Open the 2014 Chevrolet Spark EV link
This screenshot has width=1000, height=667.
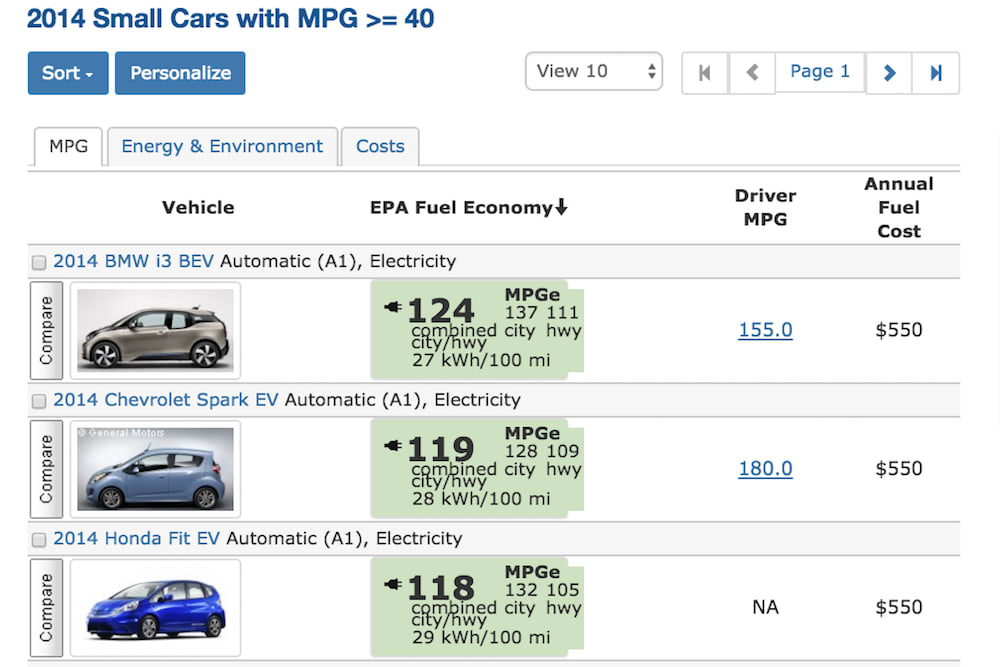[166, 400]
